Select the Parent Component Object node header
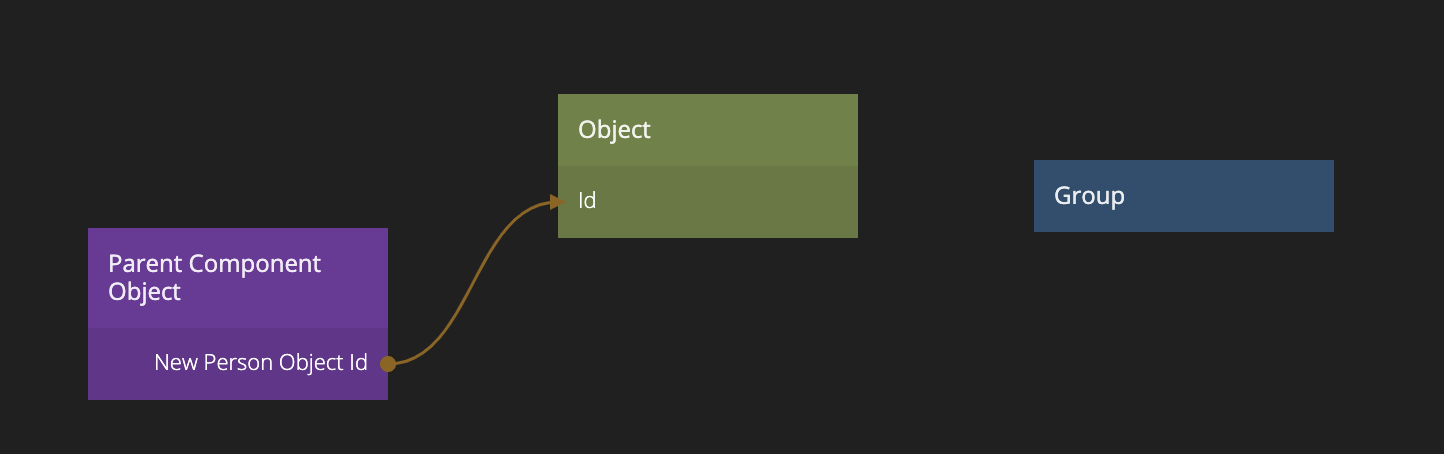The image size is (1444, 454). pyautogui.click(x=237, y=278)
